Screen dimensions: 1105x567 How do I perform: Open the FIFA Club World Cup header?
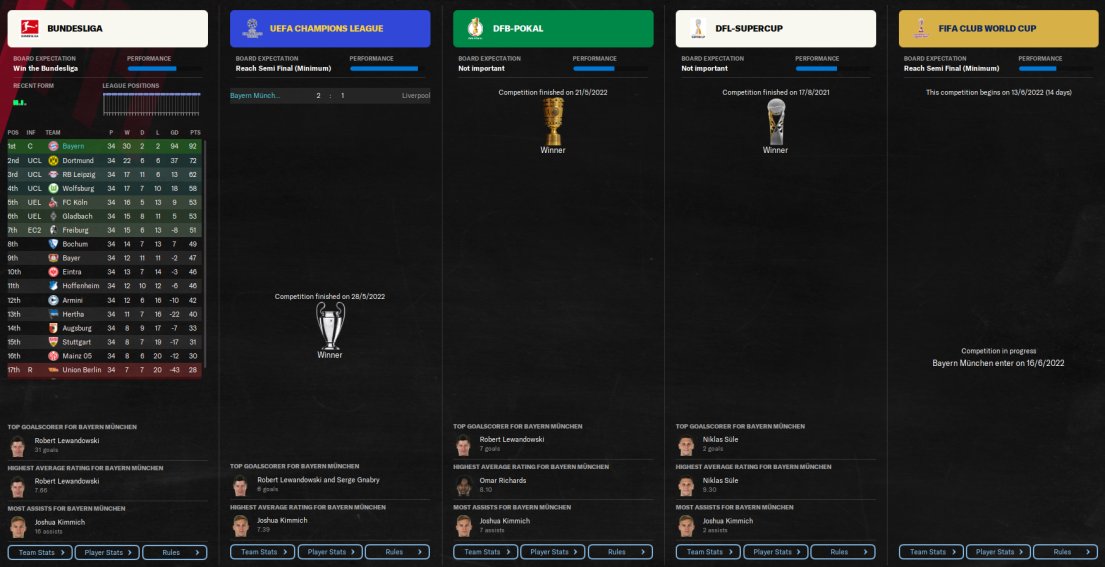999,29
